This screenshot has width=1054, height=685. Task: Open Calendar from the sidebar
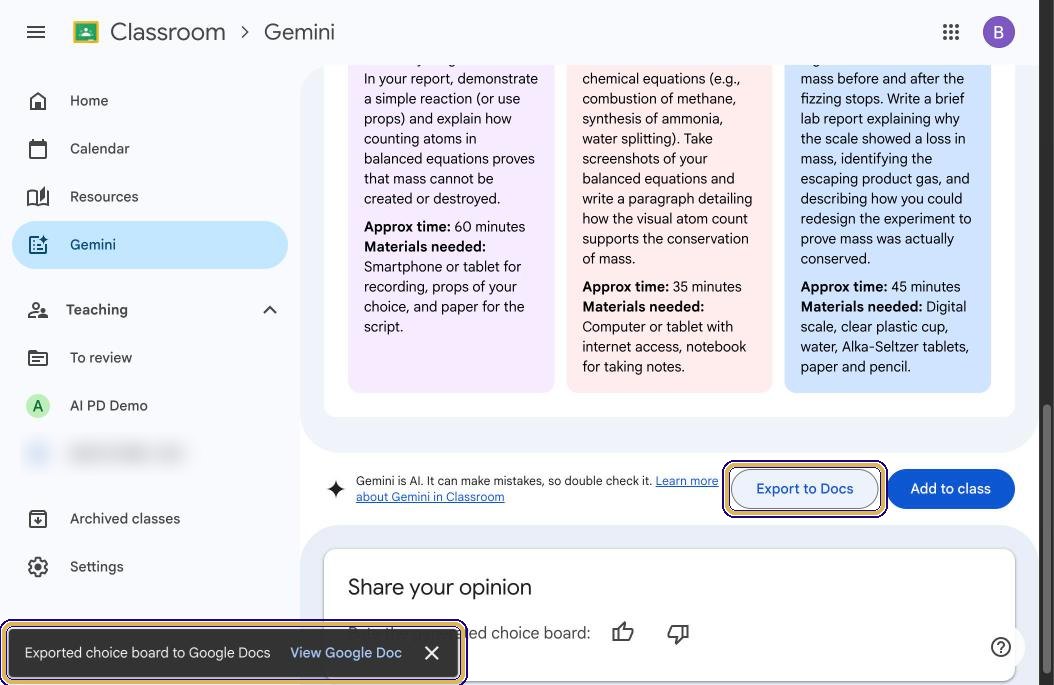point(150,149)
